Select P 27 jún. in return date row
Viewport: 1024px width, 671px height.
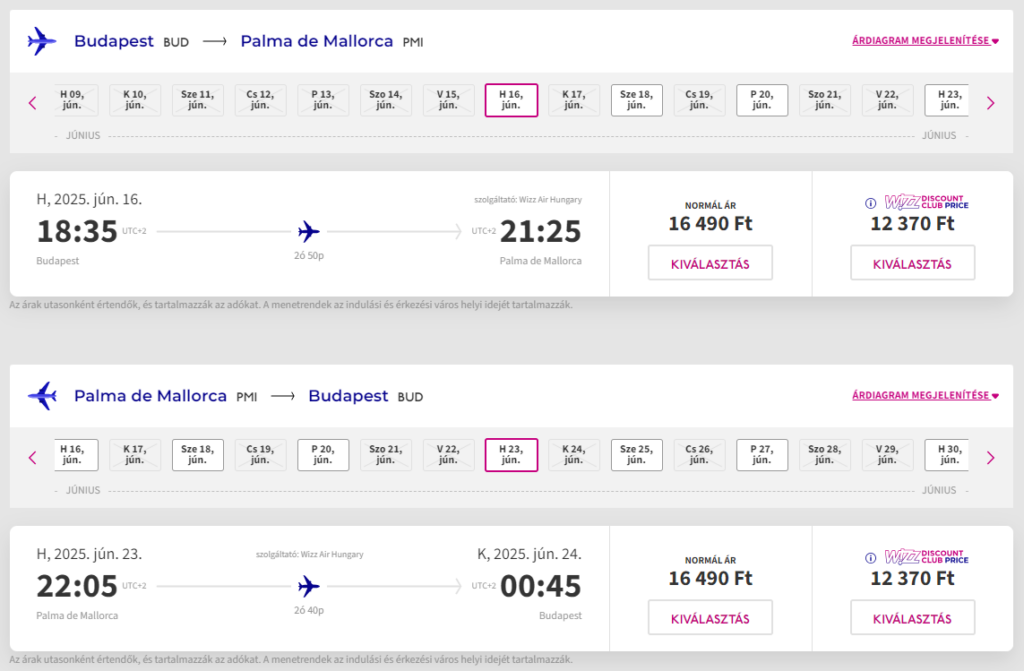click(x=762, y=455)
